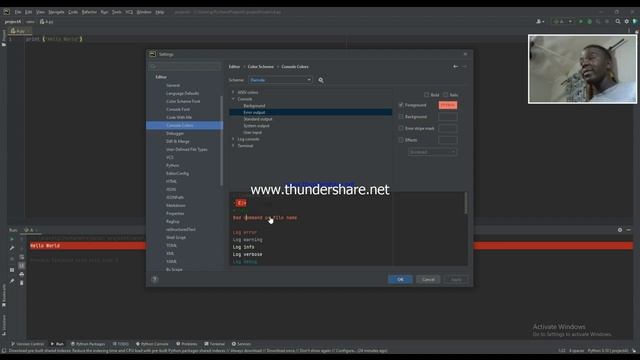
Task: Click the Error stripe mark color box
Action: tap(448, 129)
